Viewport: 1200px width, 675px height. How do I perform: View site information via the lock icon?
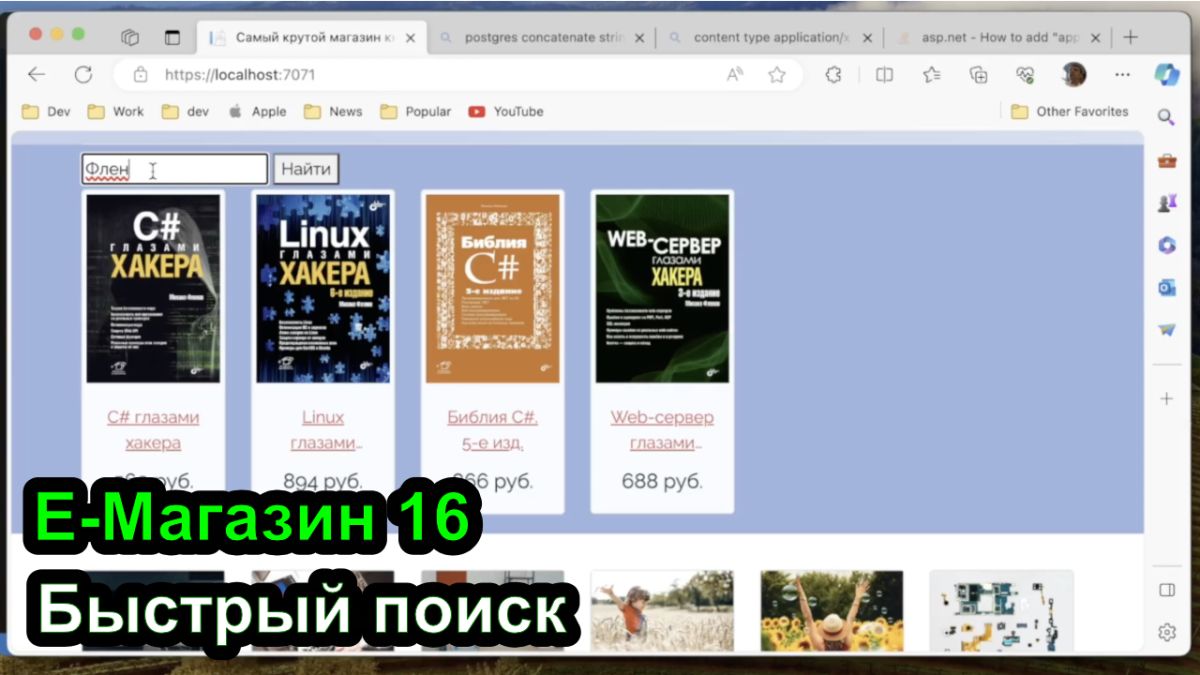click(141, 74)
